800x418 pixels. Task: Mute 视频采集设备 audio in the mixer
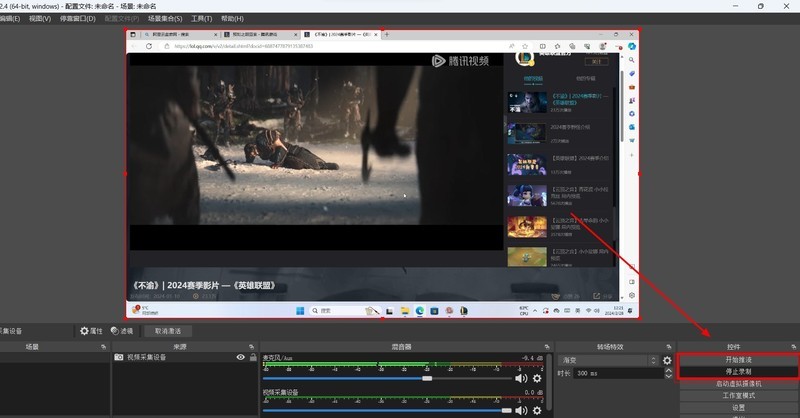(x=521, y=410)
